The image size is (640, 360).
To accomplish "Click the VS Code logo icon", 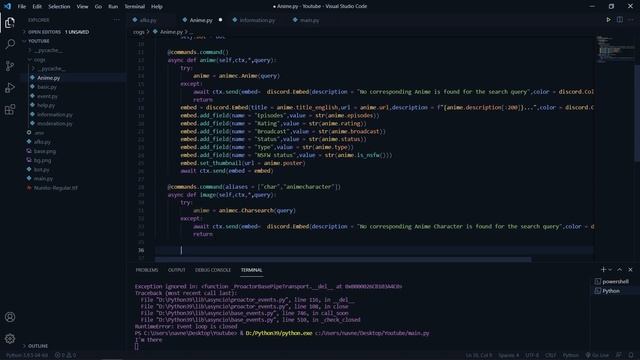I will pos(7,6).
